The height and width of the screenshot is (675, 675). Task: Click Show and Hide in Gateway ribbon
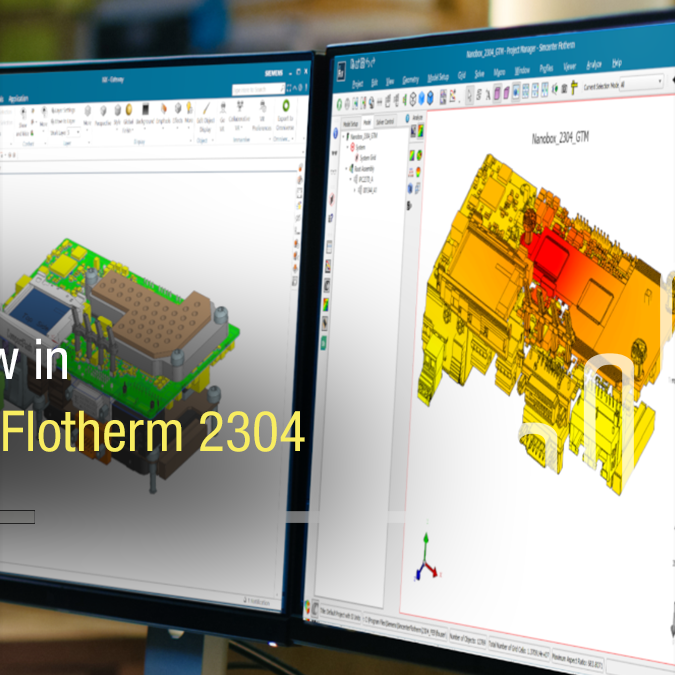[x=23, y=124]
